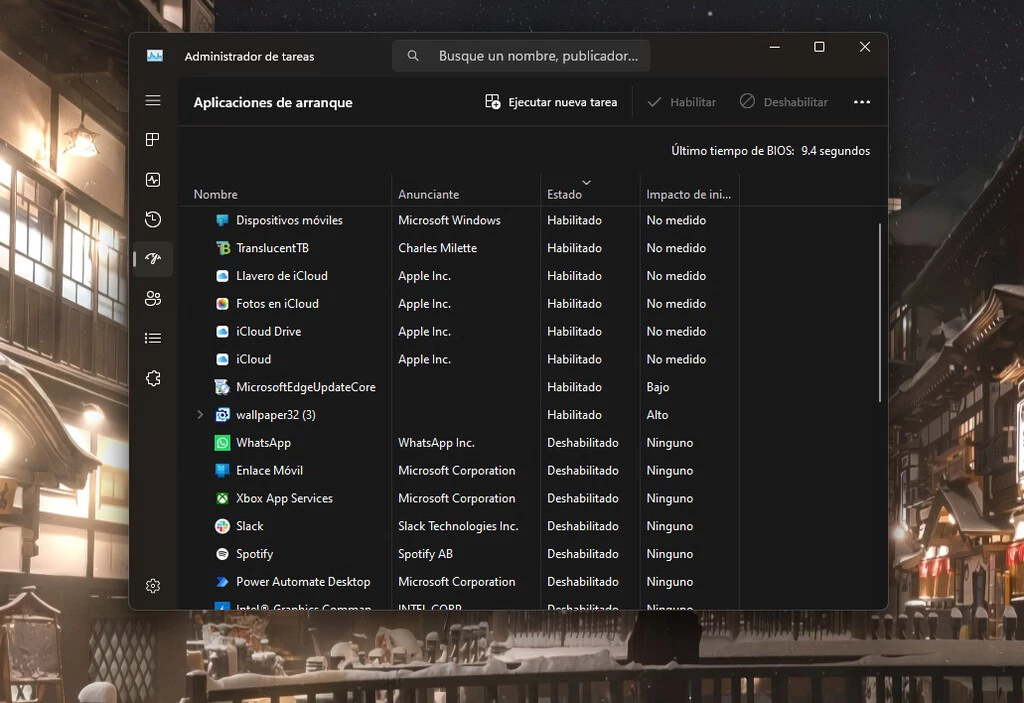This screenshot has height=703, width=1024.
Task: Click the Enlace Móvil app icon
Action: [223, 470]
